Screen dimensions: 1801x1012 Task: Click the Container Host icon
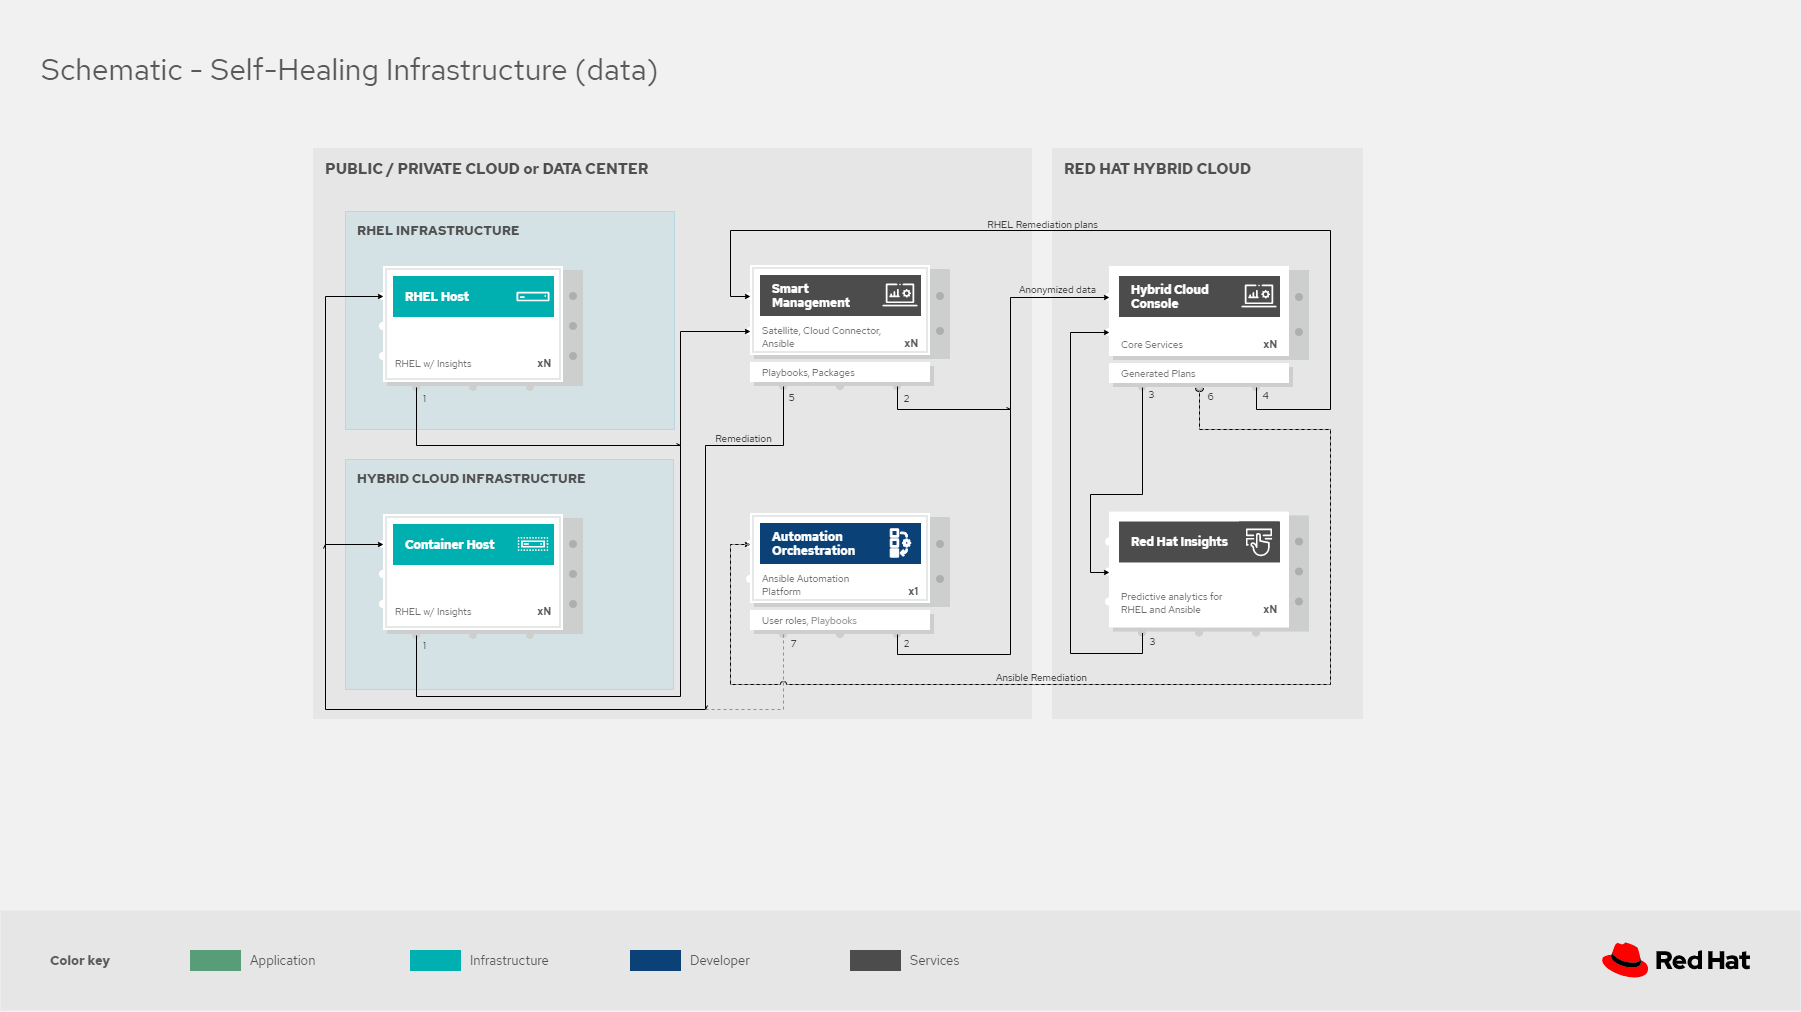pos(532,545)
